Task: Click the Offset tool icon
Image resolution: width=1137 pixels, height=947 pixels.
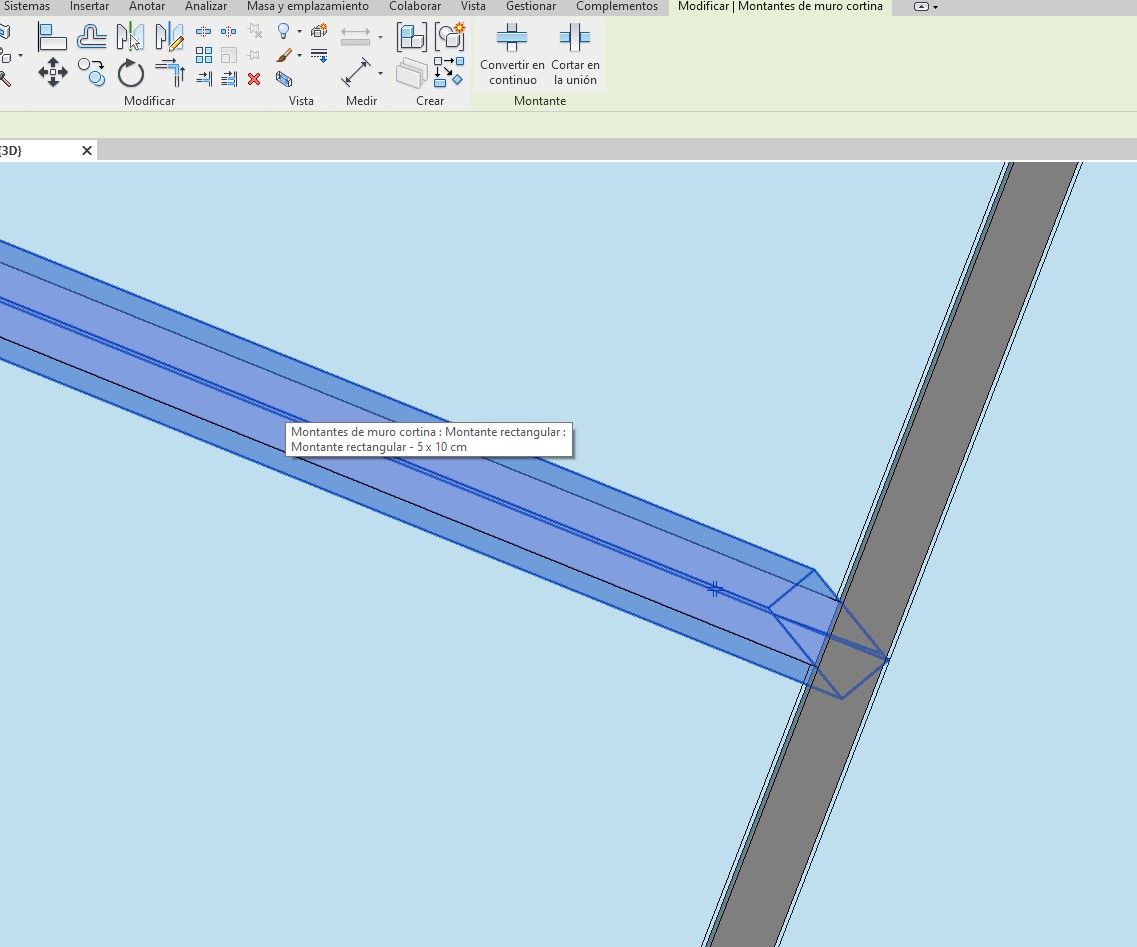Action: [x=91, y=38]
